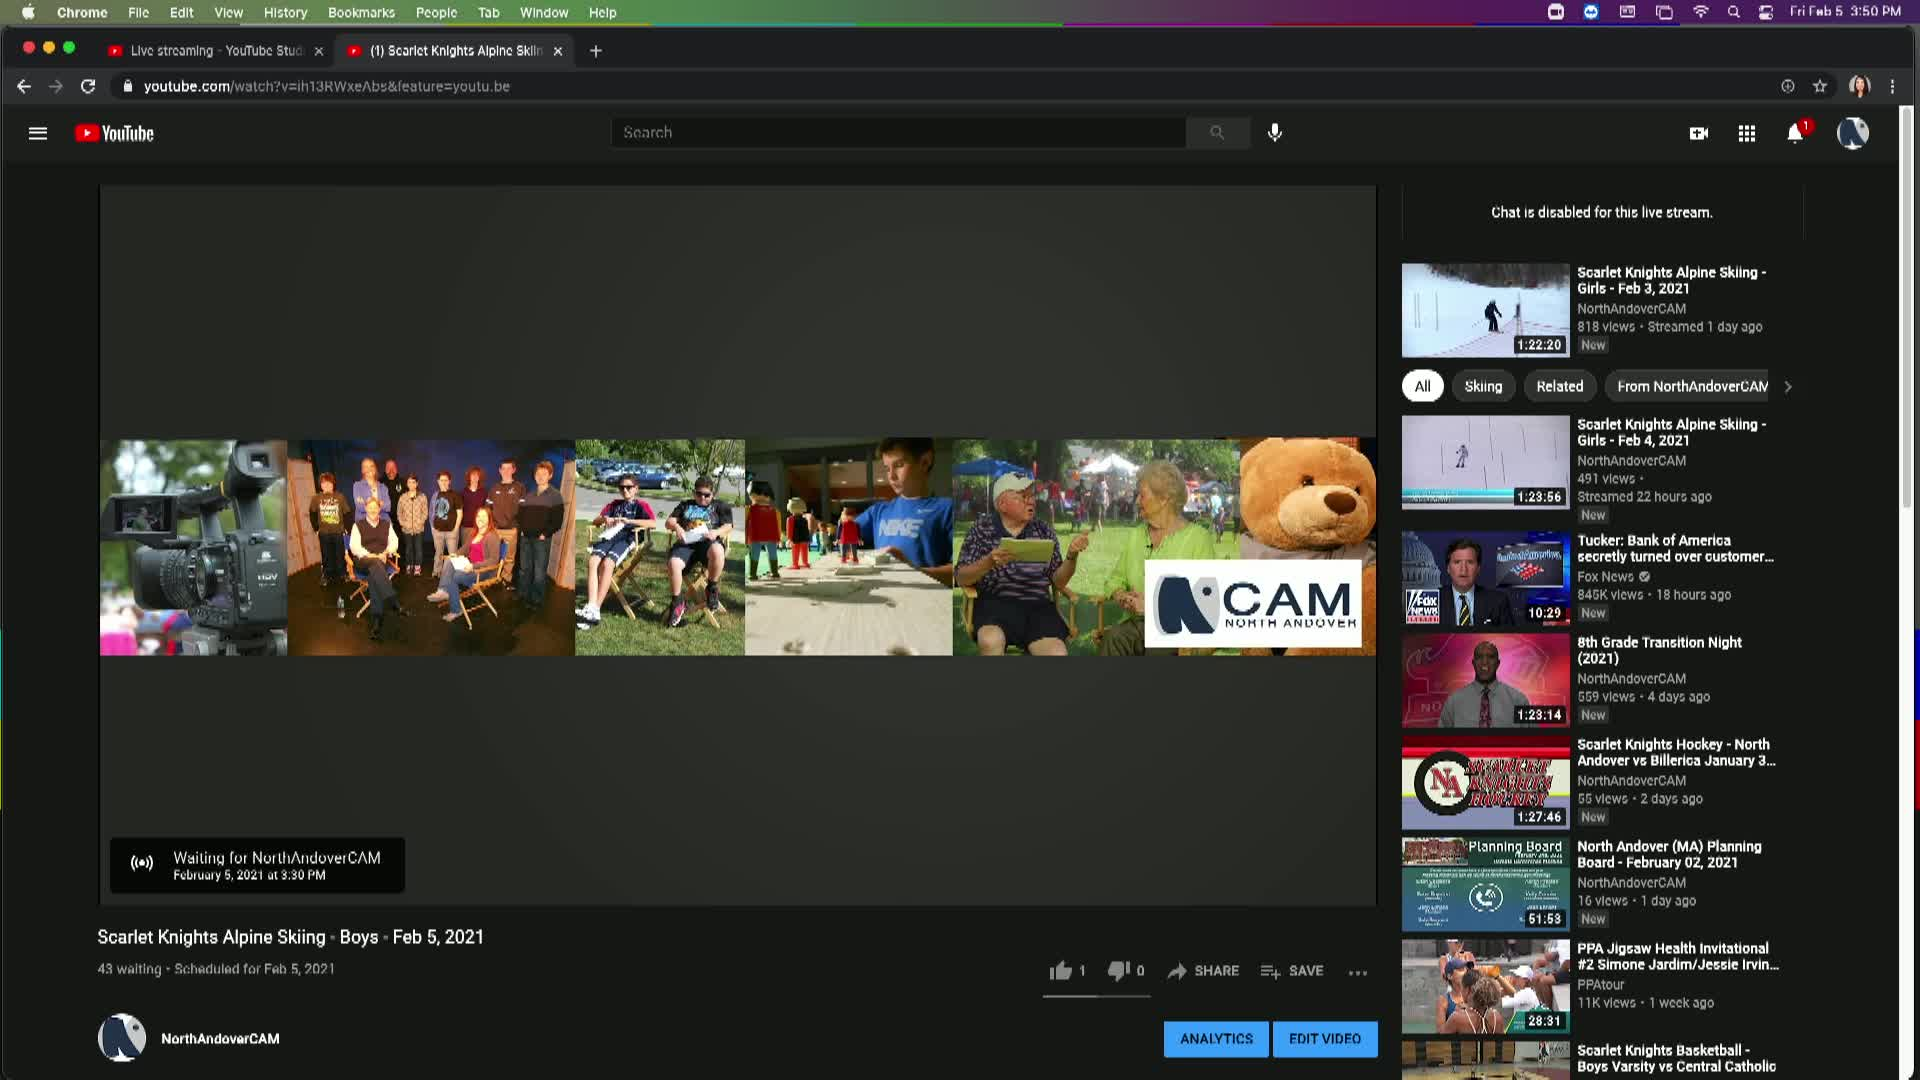Go forward to the next page
Screen dimensions: 1920x1080
(x=56, y=86)
